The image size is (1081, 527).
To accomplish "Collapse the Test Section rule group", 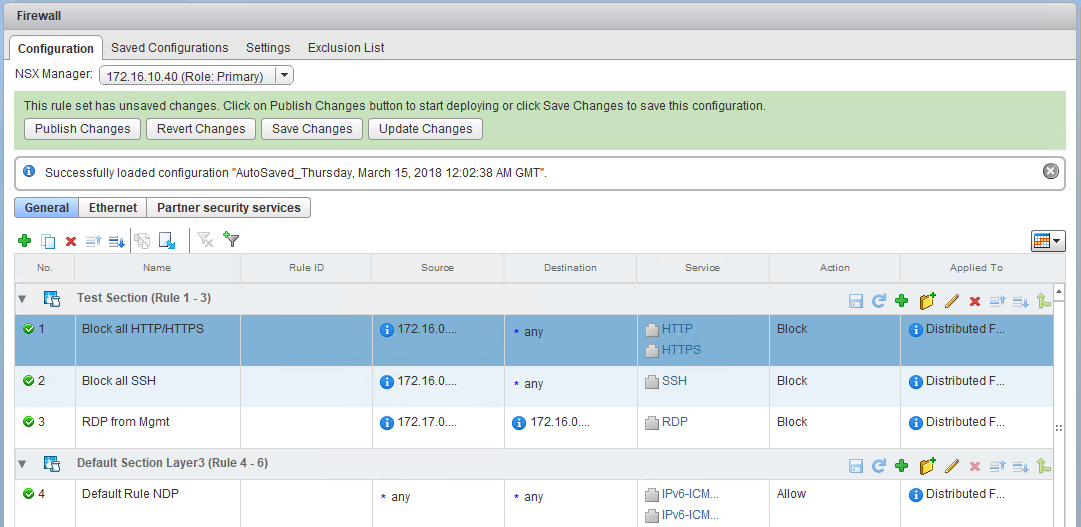I will [x=22, y=299].
